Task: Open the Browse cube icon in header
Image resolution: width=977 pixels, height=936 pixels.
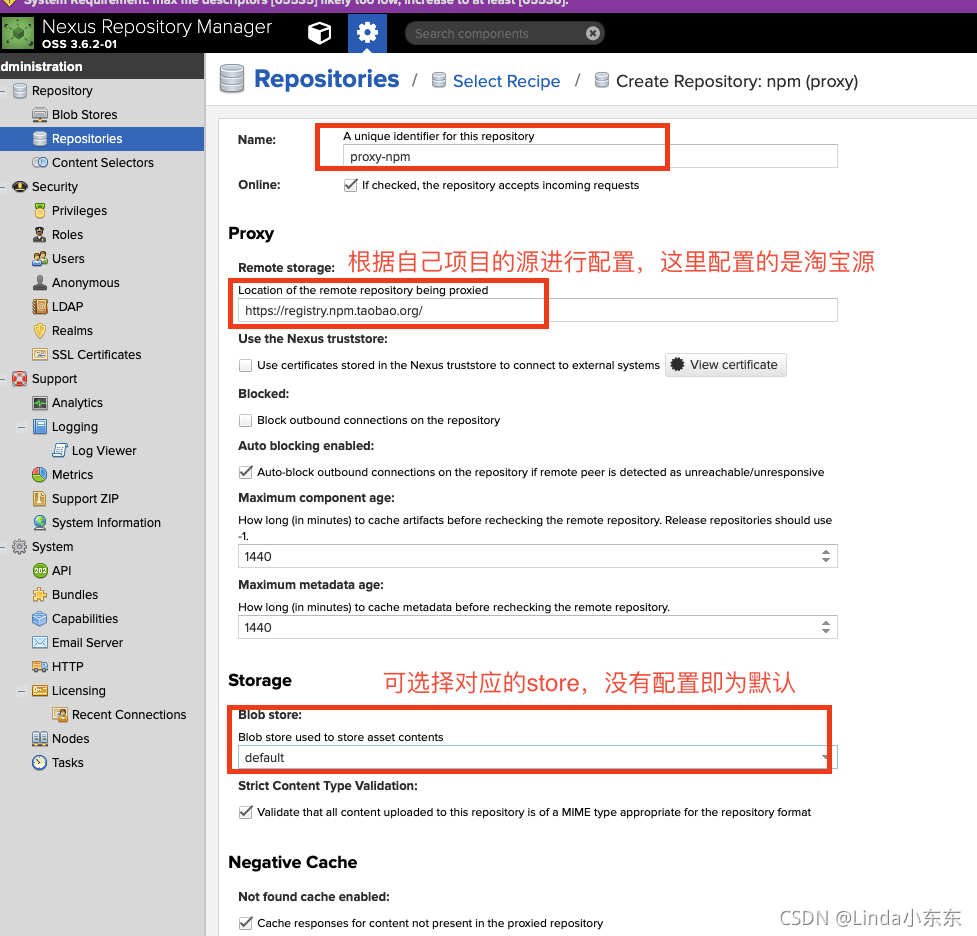Action: [319, 33]
